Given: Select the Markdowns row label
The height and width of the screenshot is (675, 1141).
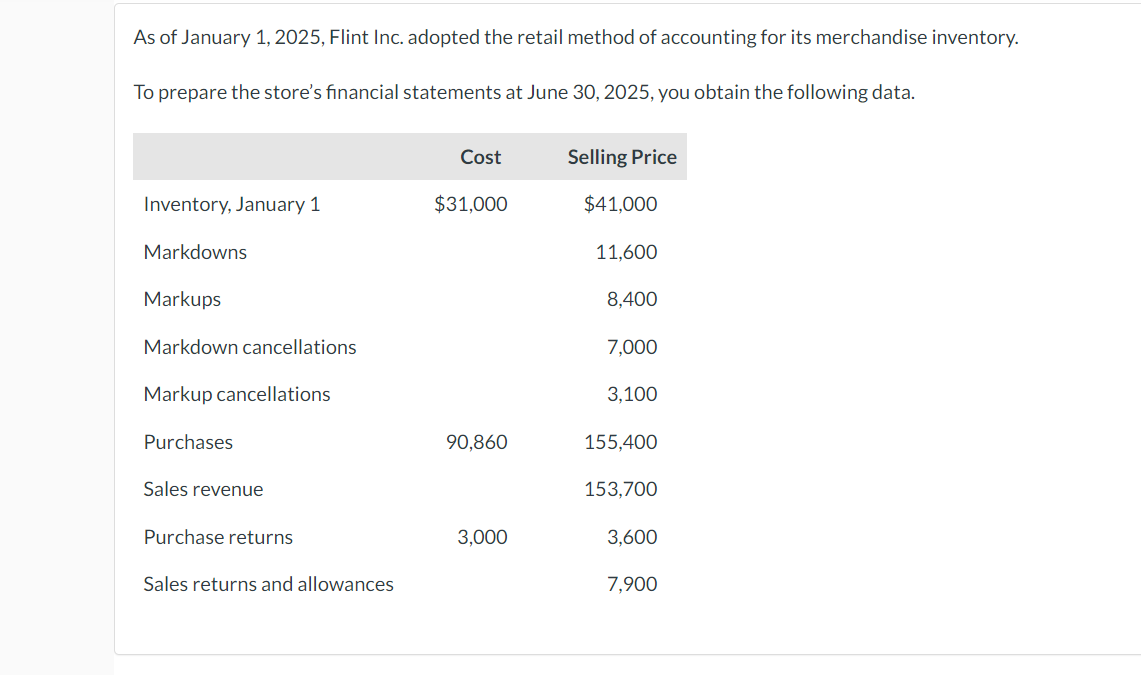Looking at the screenshot, I should click(x=195, y=252).
